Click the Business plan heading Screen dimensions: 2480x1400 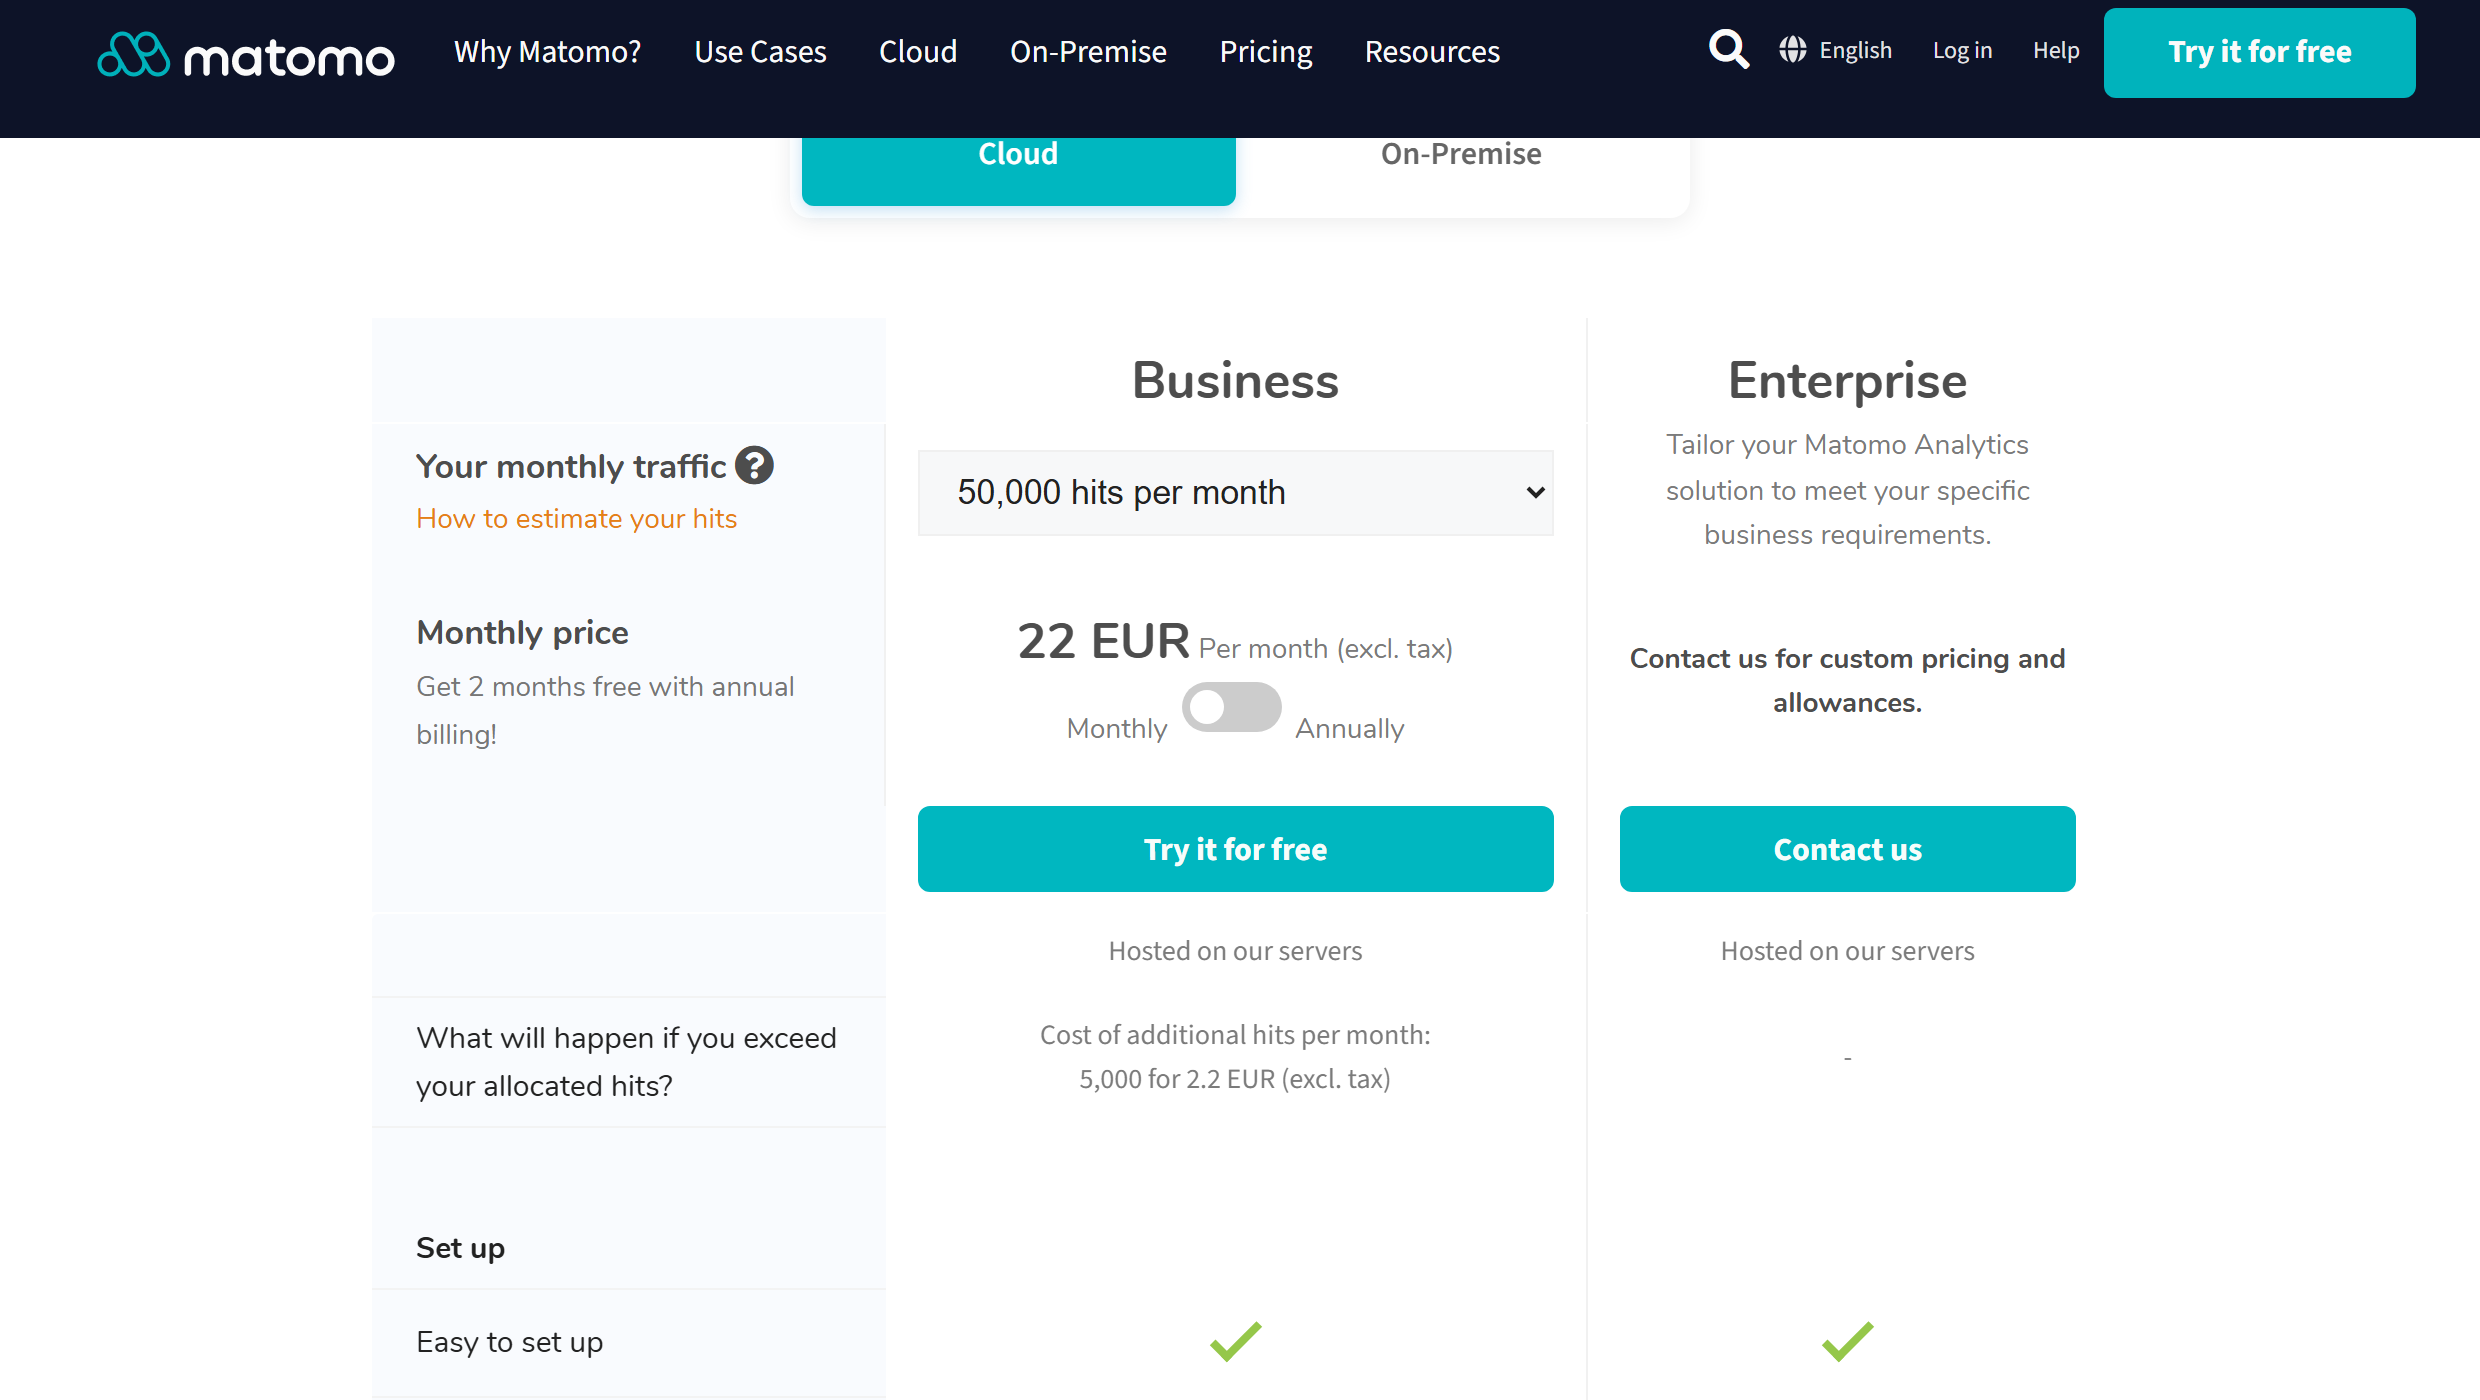click(x=1235, y=381)
